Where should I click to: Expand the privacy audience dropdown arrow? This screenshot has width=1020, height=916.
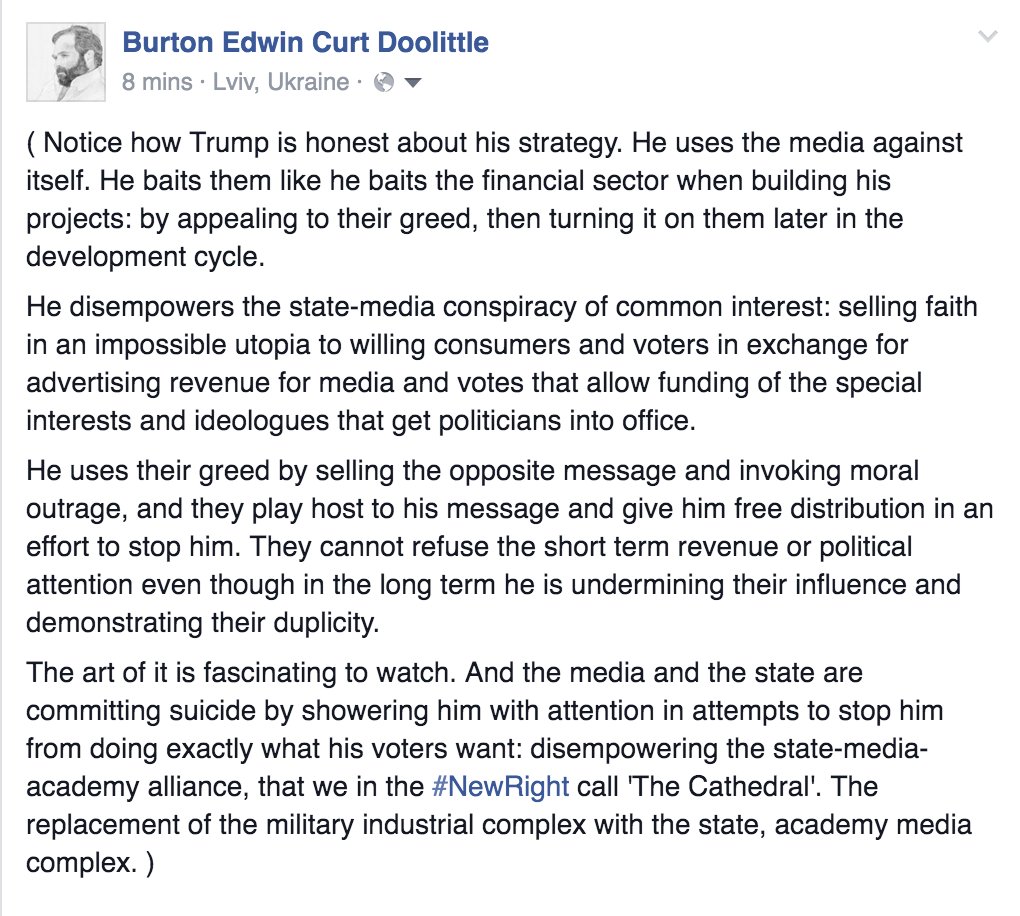point(412,83)
